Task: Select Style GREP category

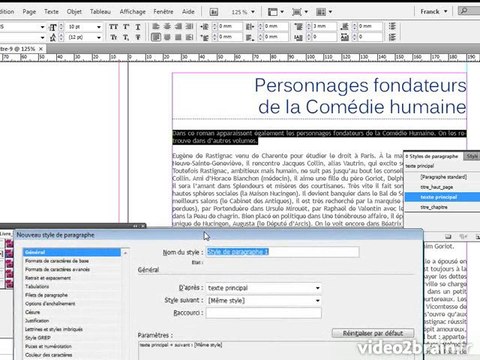Action: click(38, 338)
